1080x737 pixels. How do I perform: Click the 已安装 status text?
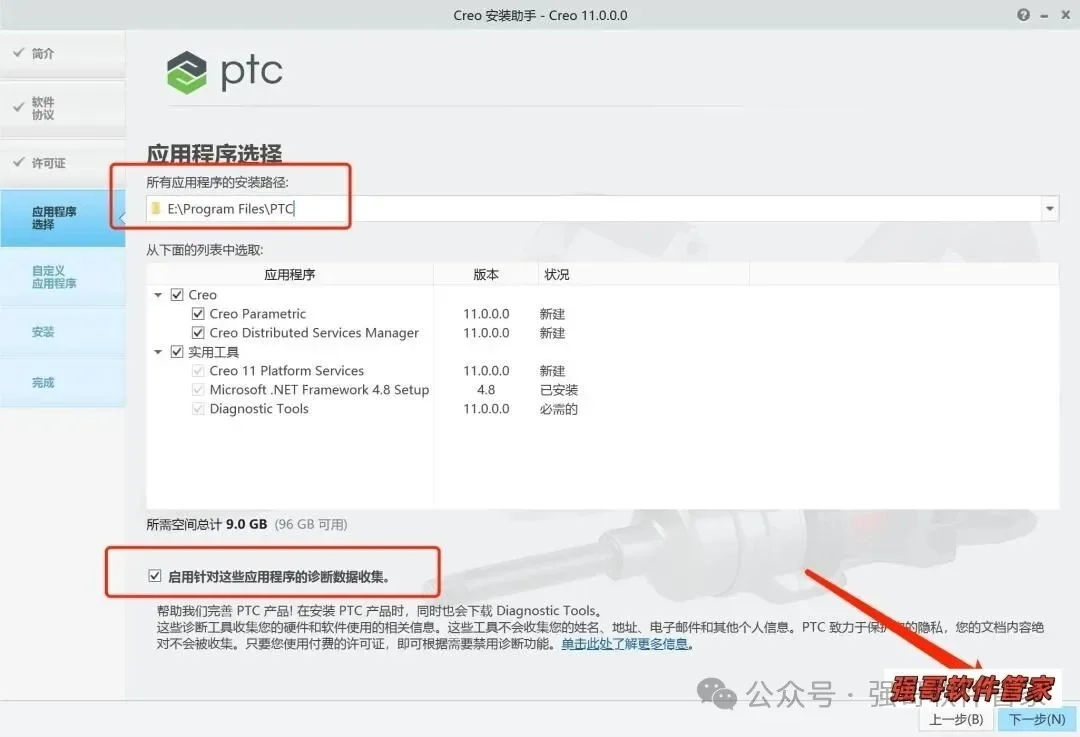(x=559, y=390)
